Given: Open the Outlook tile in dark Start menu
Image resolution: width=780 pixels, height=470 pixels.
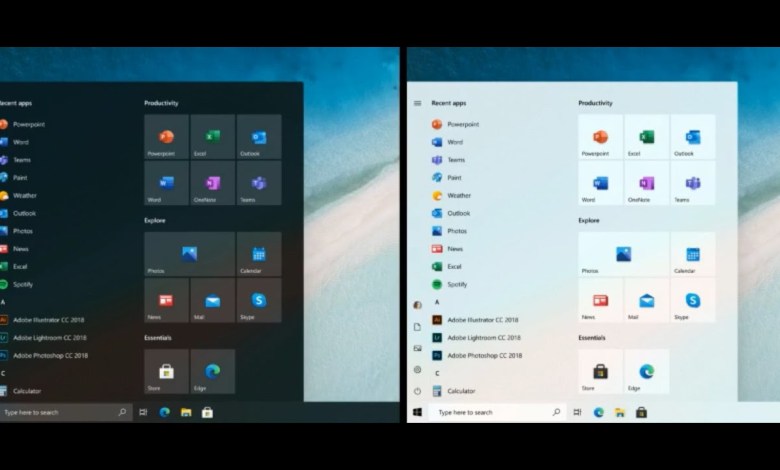Looking at the screenshot, I should pos(259,137).
